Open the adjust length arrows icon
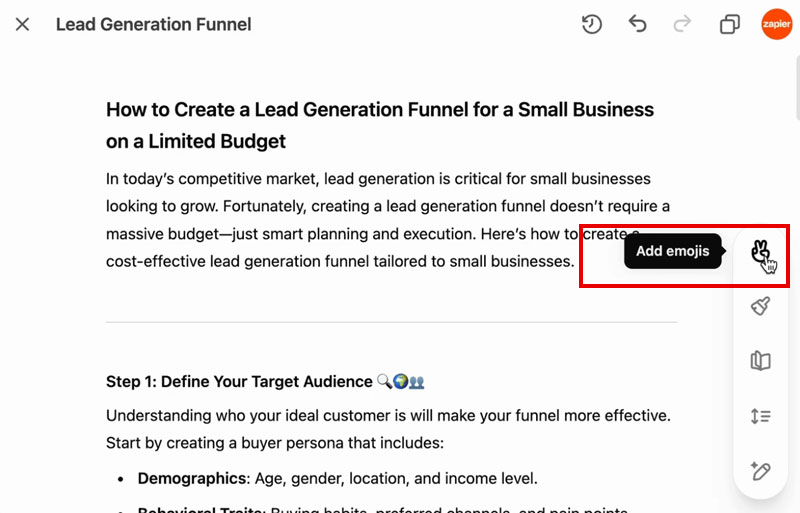This screenshot has height=513, width=800. (x=761, y=416)
